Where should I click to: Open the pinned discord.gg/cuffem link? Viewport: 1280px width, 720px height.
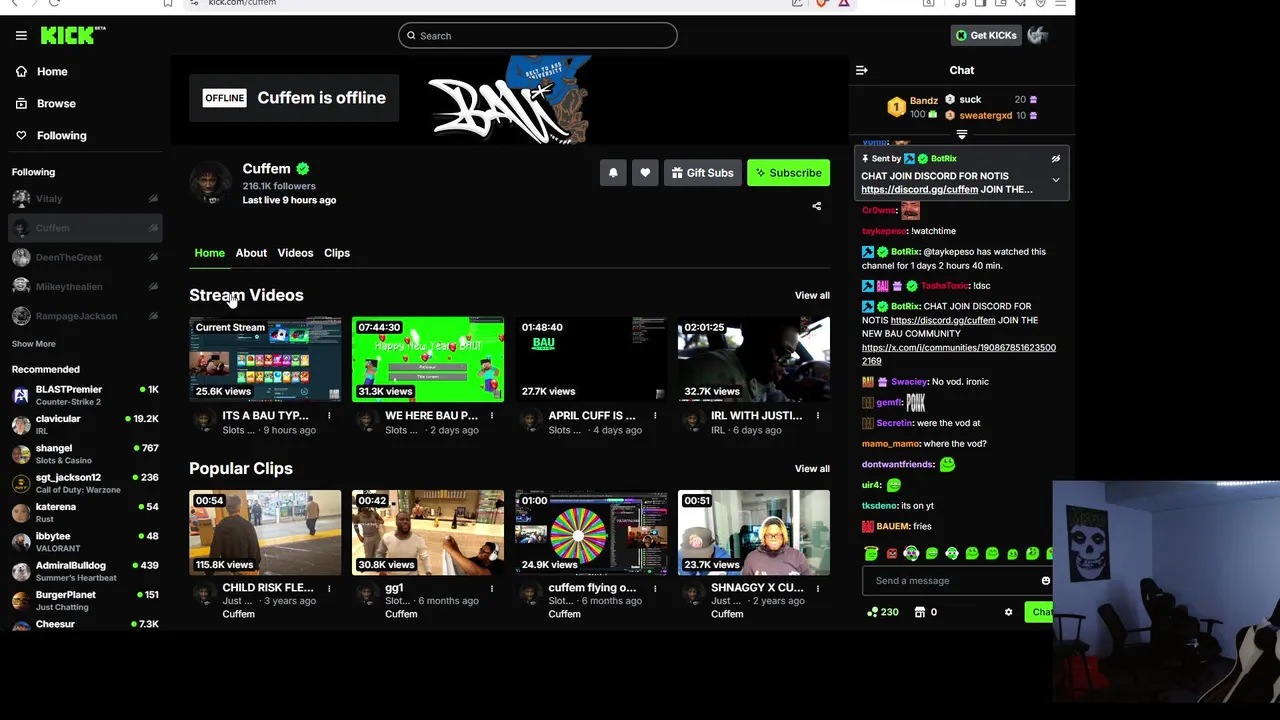919,190
